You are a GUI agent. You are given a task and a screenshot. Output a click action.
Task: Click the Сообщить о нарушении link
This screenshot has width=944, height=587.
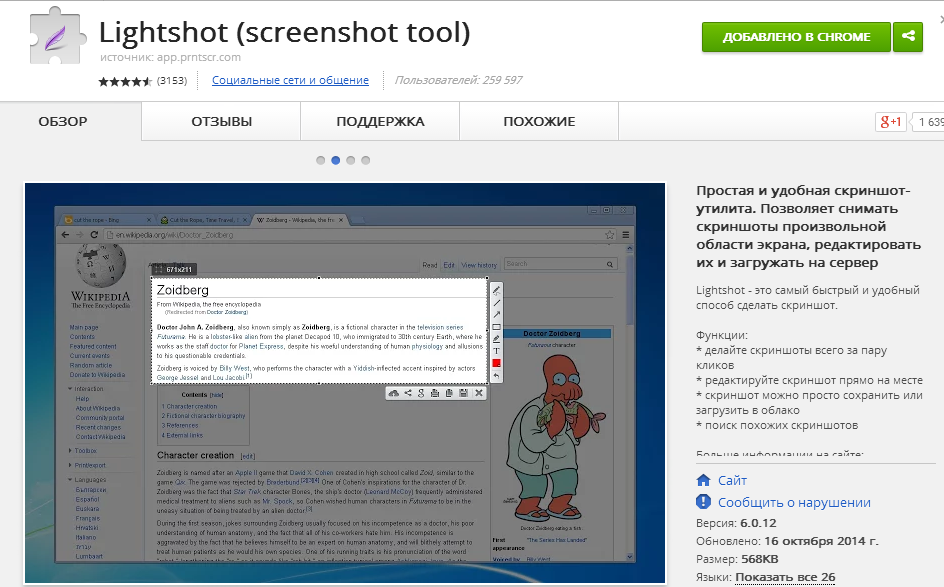[x=794, y=502]
